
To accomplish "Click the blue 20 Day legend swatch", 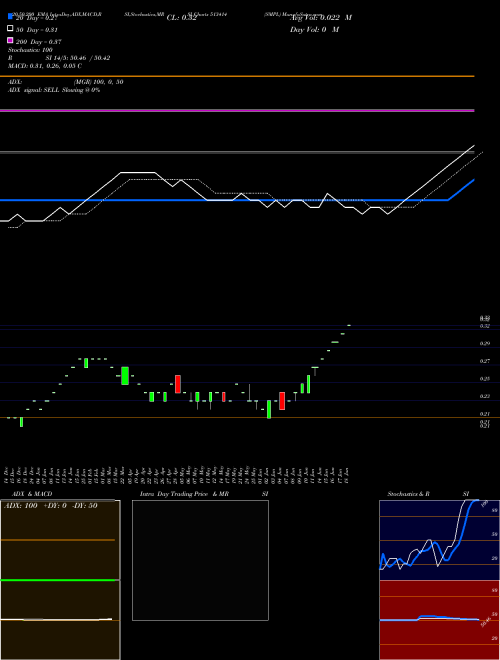I will [10, 16].
